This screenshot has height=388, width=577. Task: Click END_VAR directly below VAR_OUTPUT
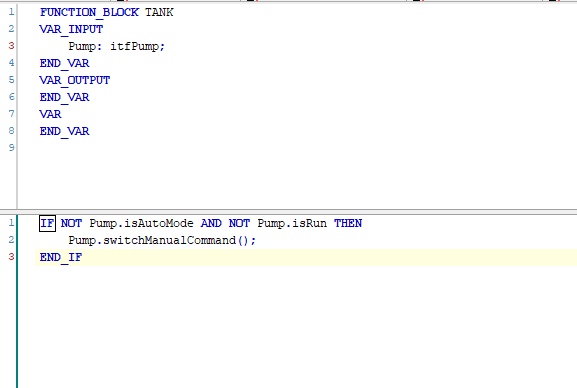64,97
